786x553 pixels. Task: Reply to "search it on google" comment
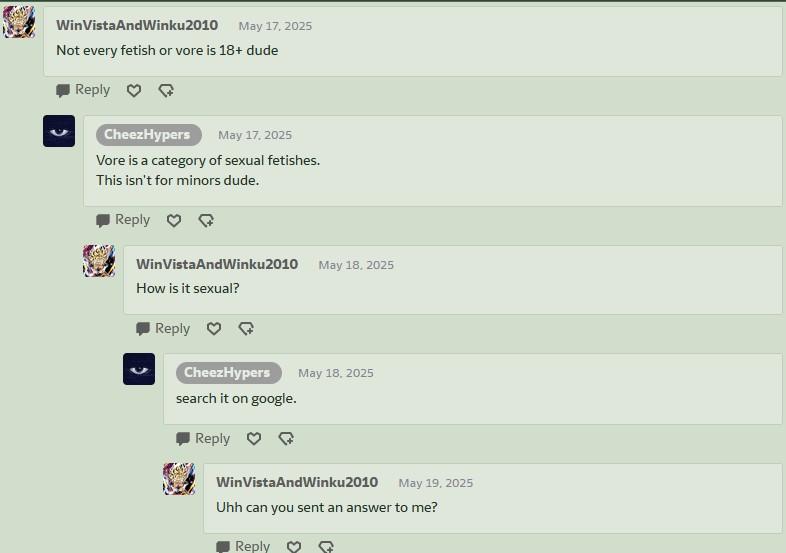click(203, 438)
